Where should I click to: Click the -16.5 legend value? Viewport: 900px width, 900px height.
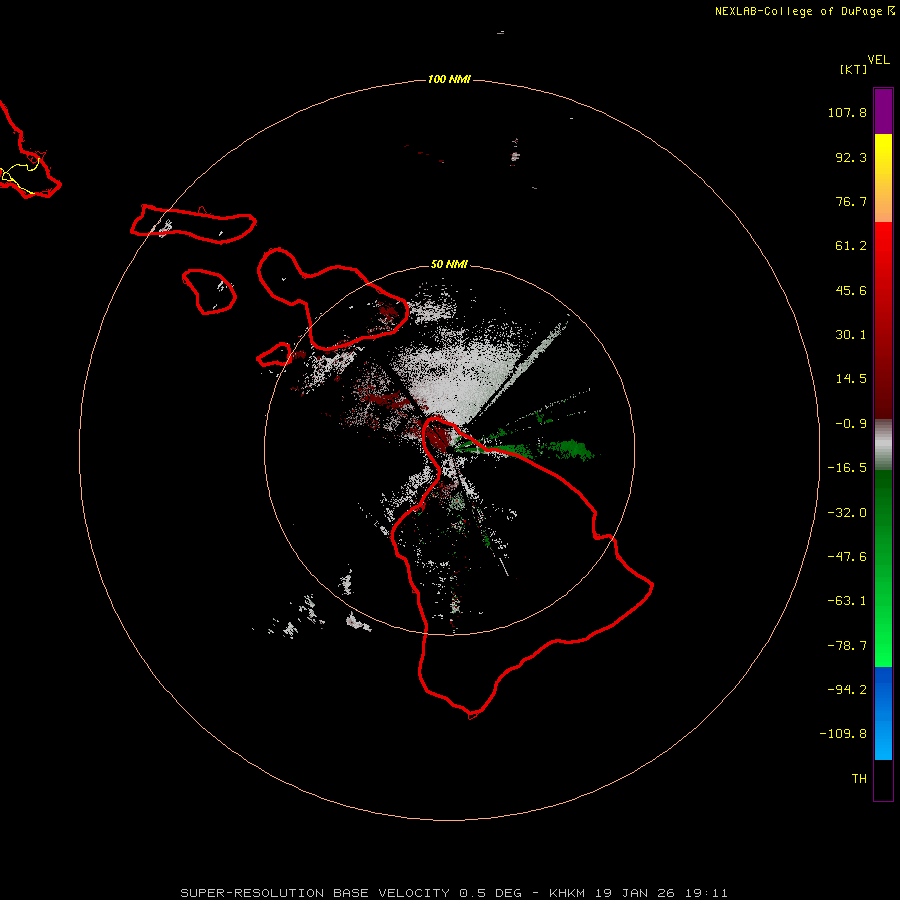[x=847, y=468]
